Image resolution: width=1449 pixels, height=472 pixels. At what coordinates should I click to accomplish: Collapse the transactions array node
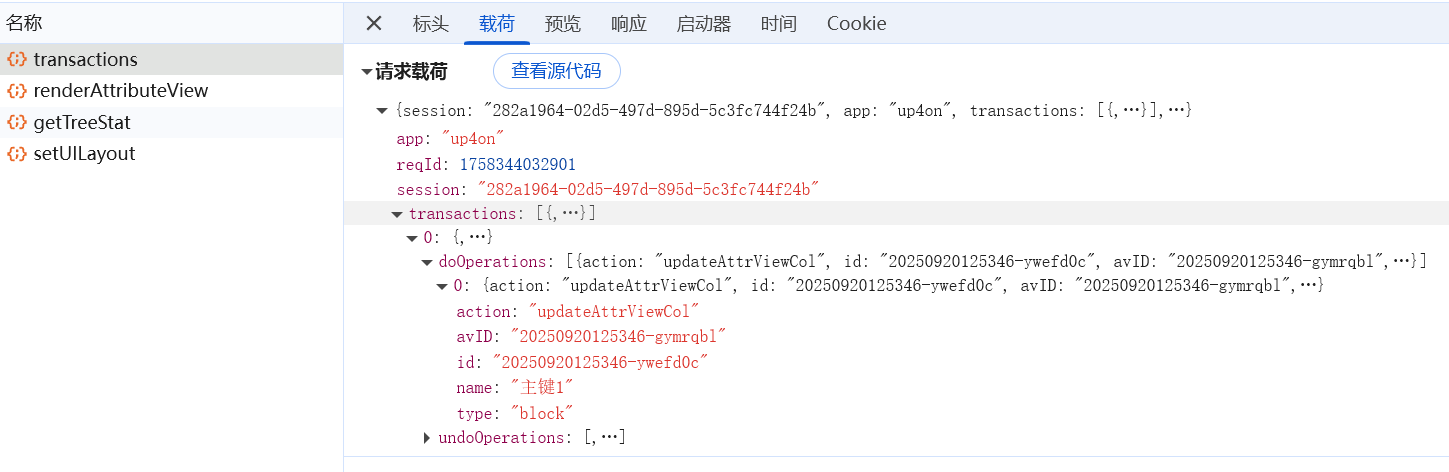tap(397, 214)
